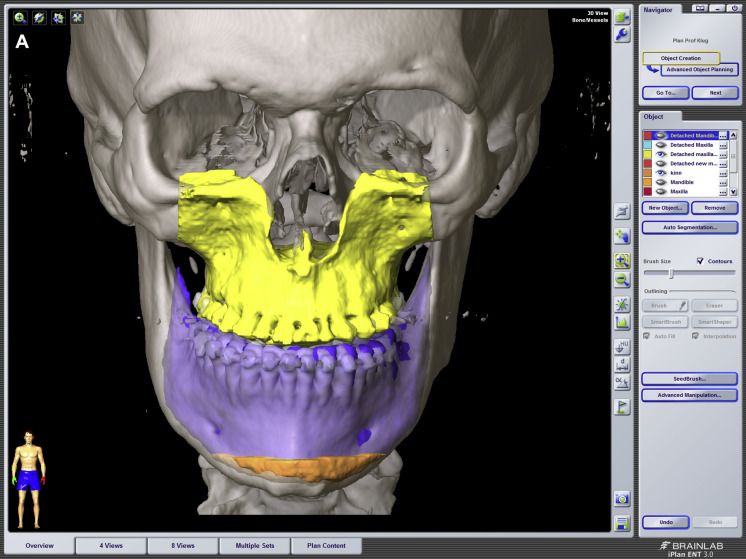Open properties dots for Maxilla object
This screenshot has width=746, height=559.
coord(723,192)
